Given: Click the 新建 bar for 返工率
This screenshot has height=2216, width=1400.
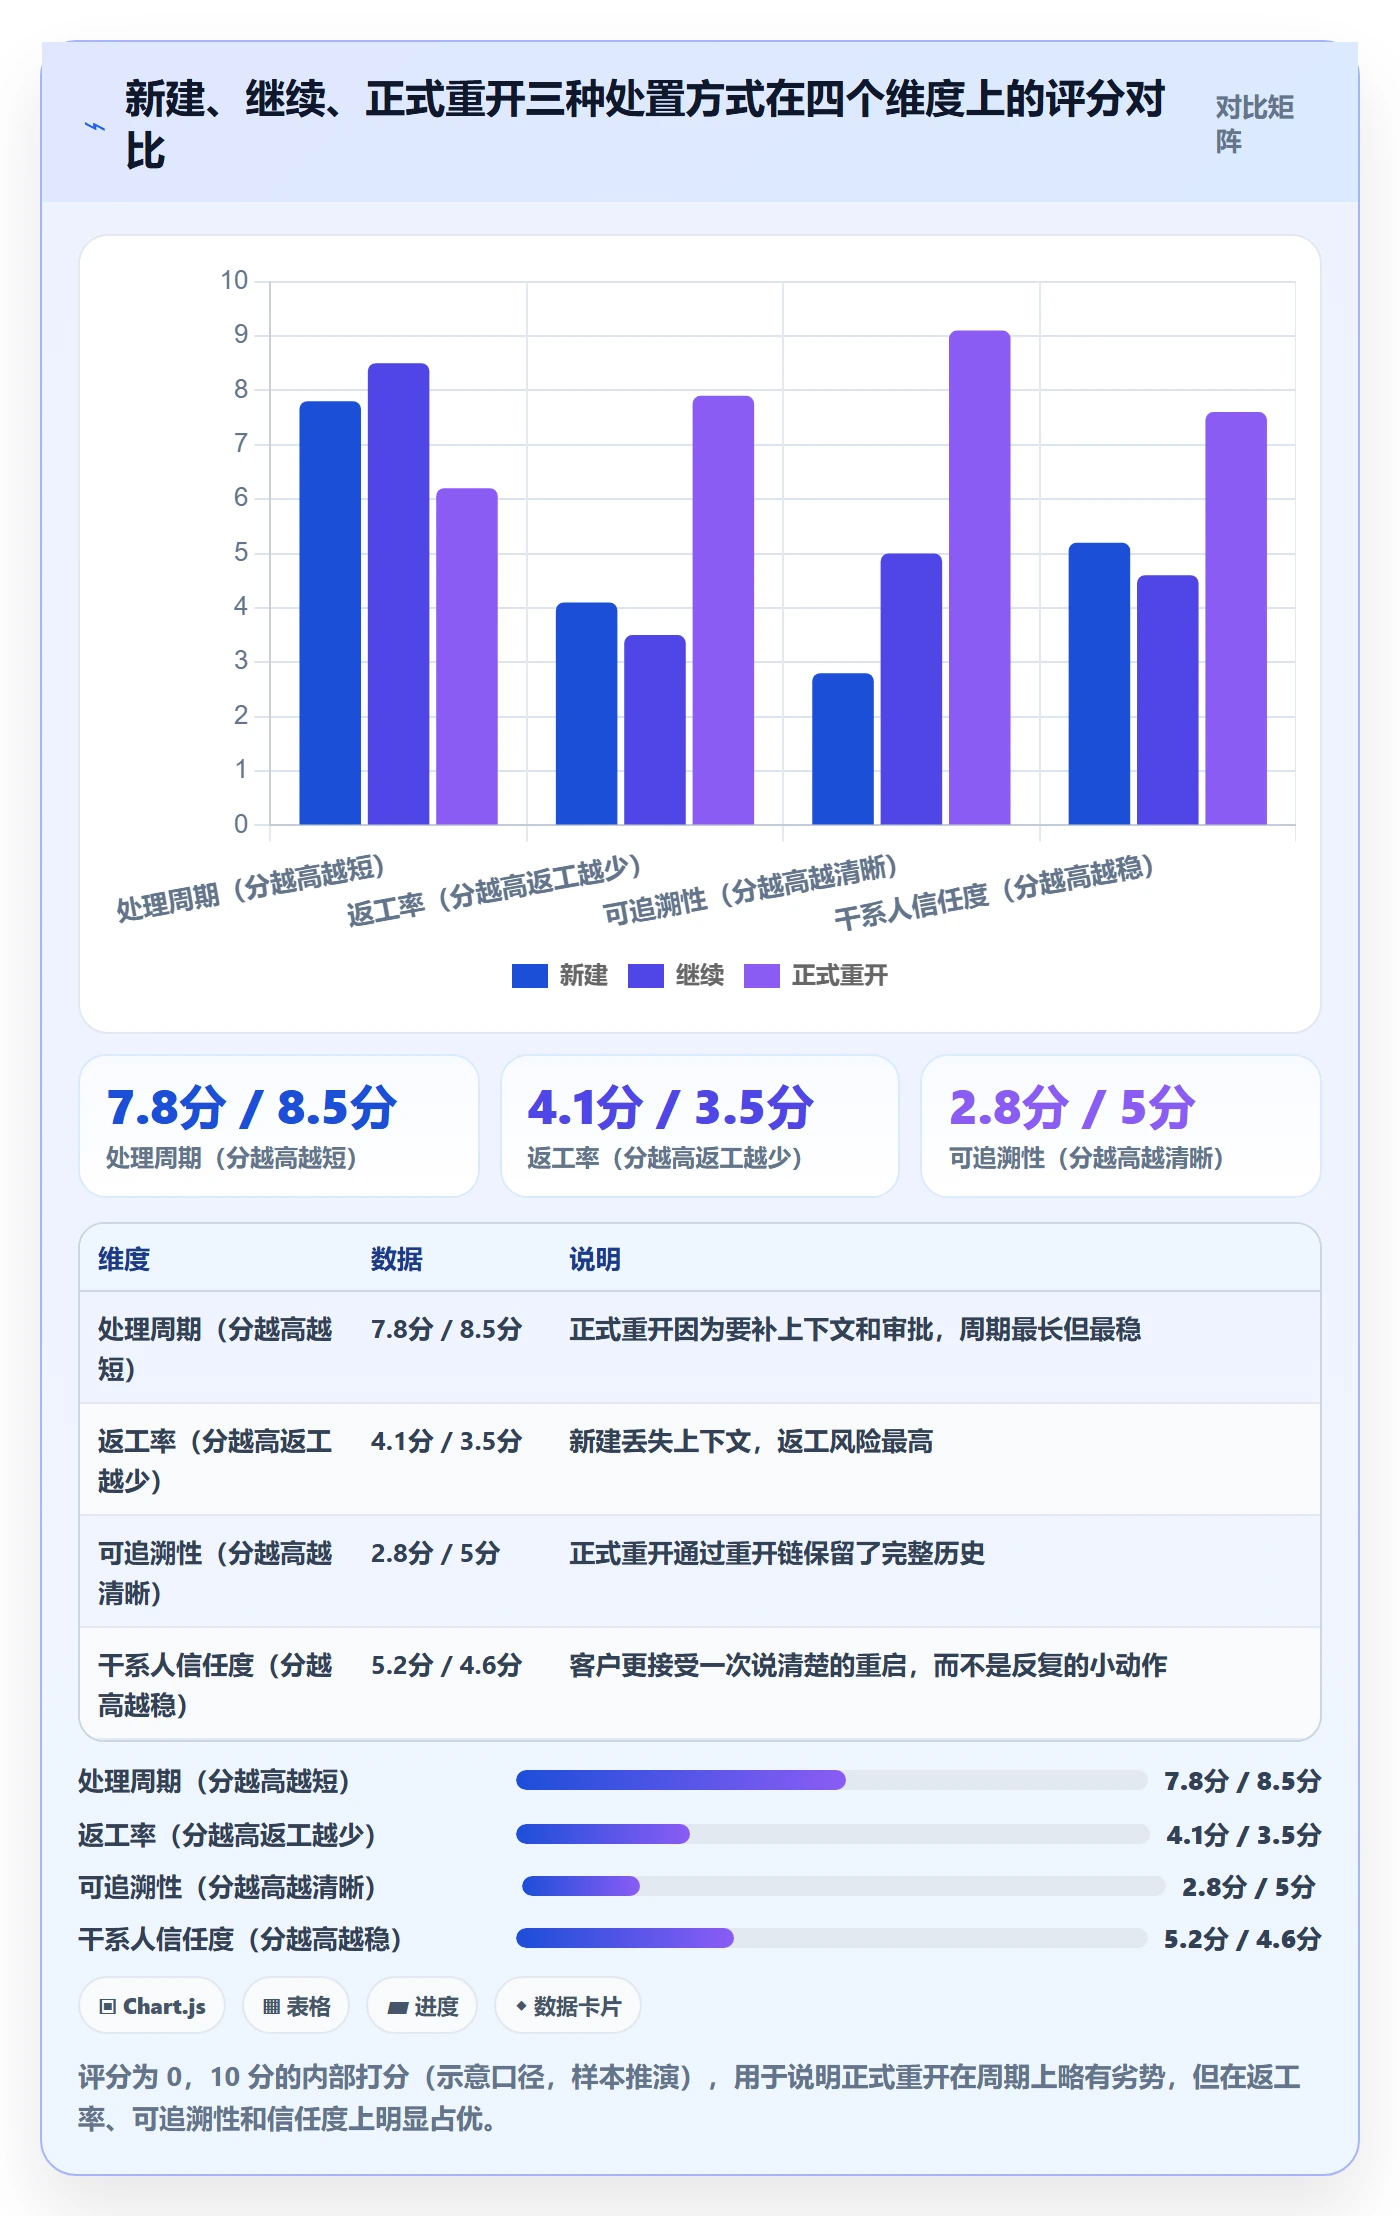Looking at the screenshot, I should click(x=586, y=713).
